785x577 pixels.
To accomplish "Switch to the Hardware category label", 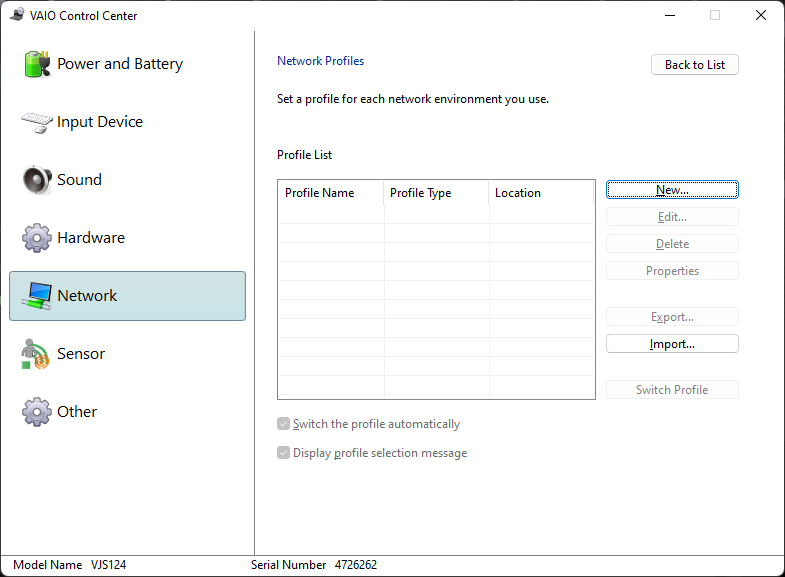I will [91, 238].
